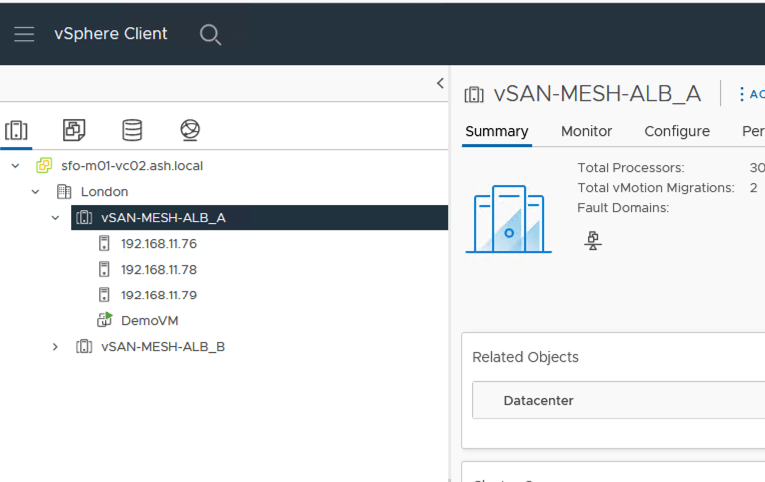Open the hamburger navigation menu

24,34
